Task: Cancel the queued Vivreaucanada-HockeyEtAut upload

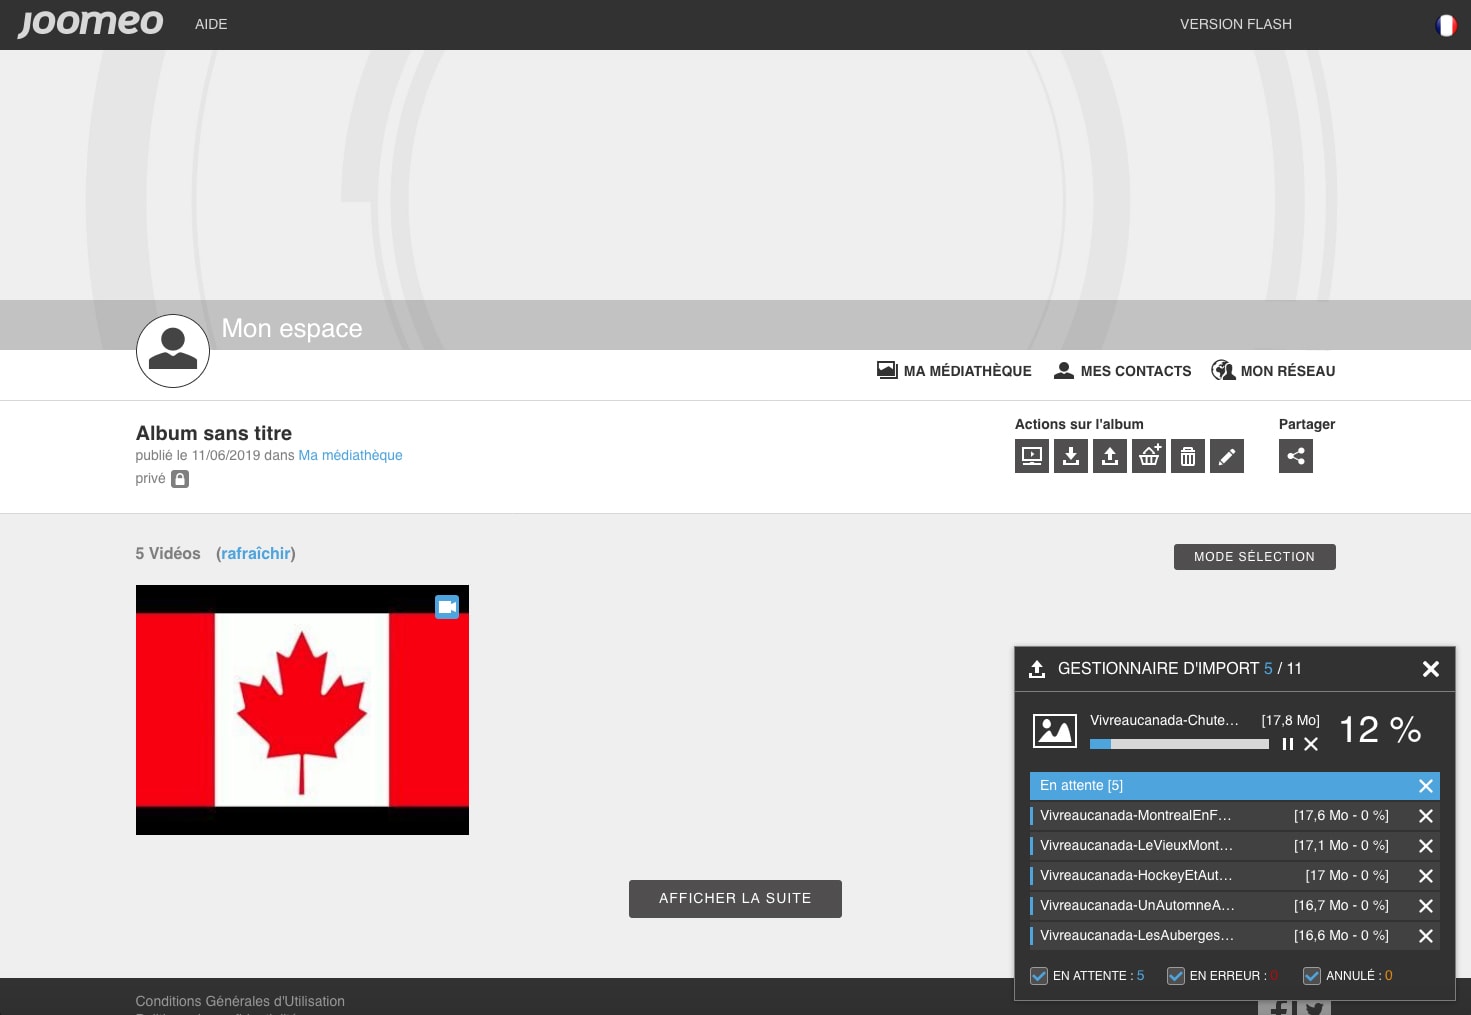Action: [1426, 876]
